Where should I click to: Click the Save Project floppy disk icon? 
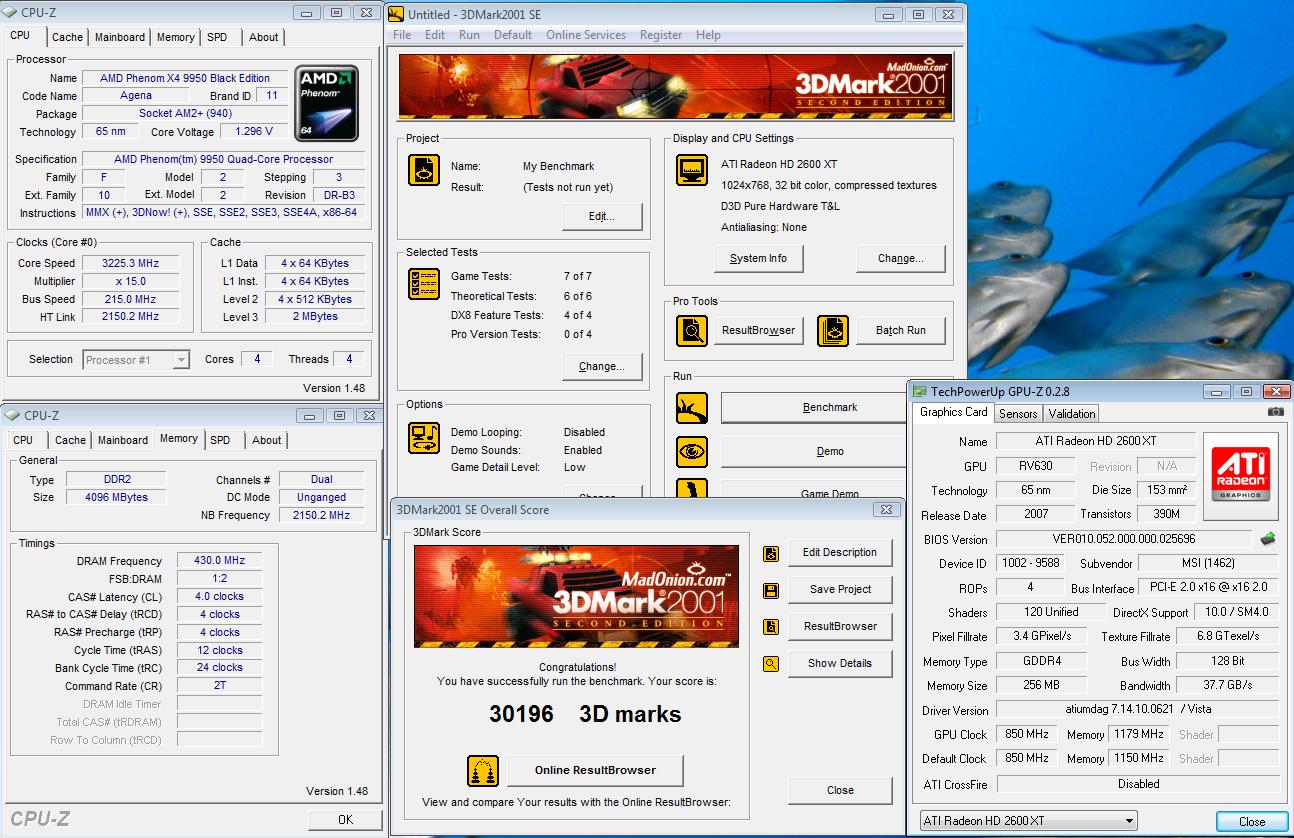pos(771,590)
